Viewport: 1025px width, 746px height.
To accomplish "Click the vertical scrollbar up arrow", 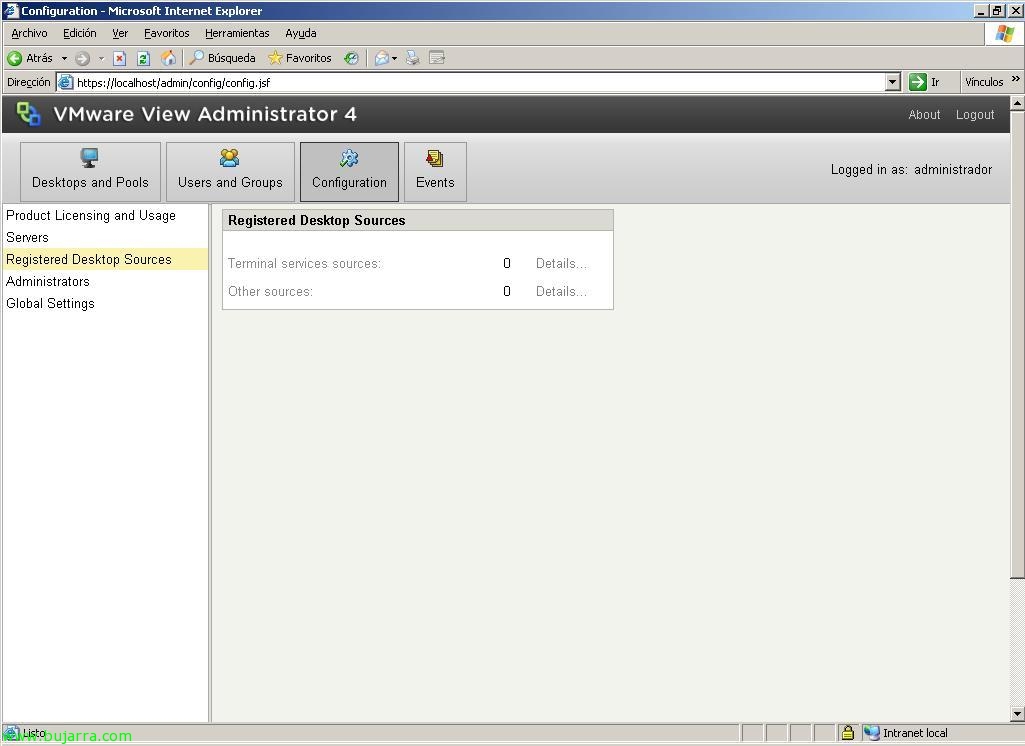I will click(1017, 103).
